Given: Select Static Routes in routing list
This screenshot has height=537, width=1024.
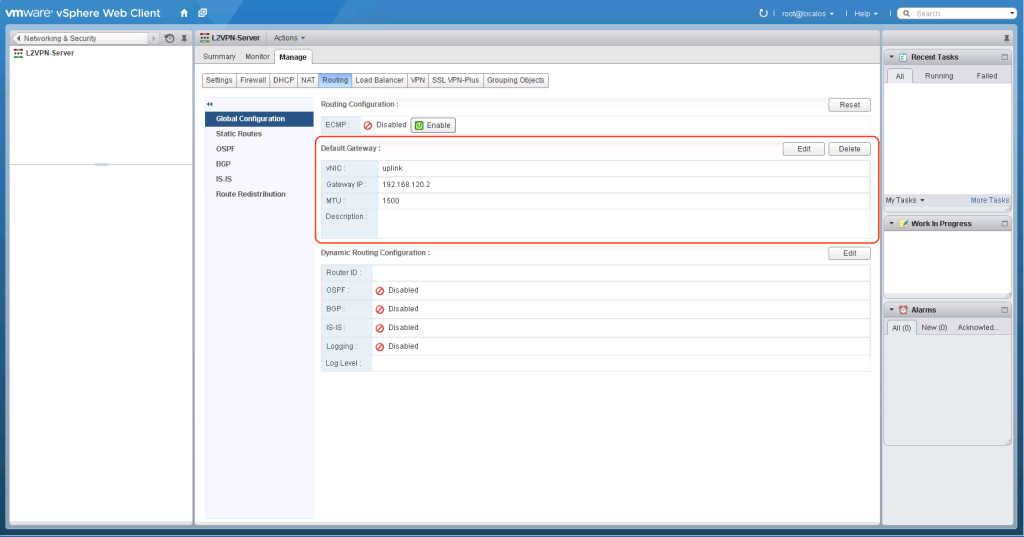Looking at the screenshot, I should click(x=259, y=134).
